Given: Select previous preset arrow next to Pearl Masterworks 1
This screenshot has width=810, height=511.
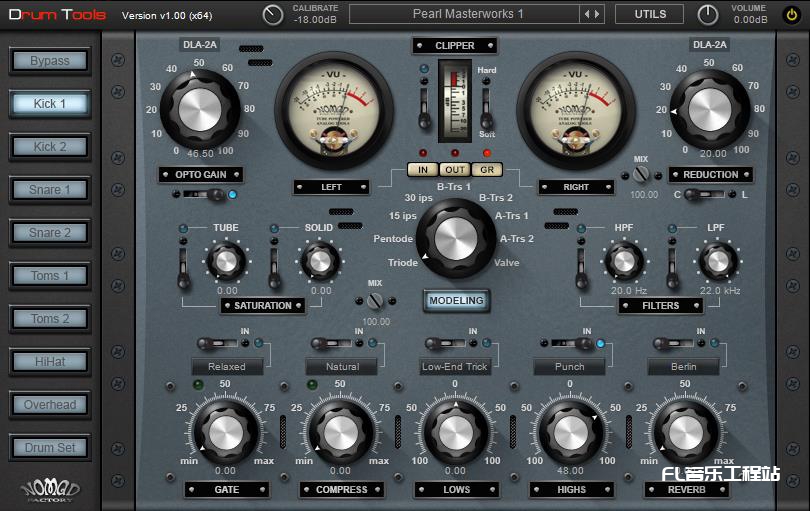Looking at the screenshot, I should [587, 14].
